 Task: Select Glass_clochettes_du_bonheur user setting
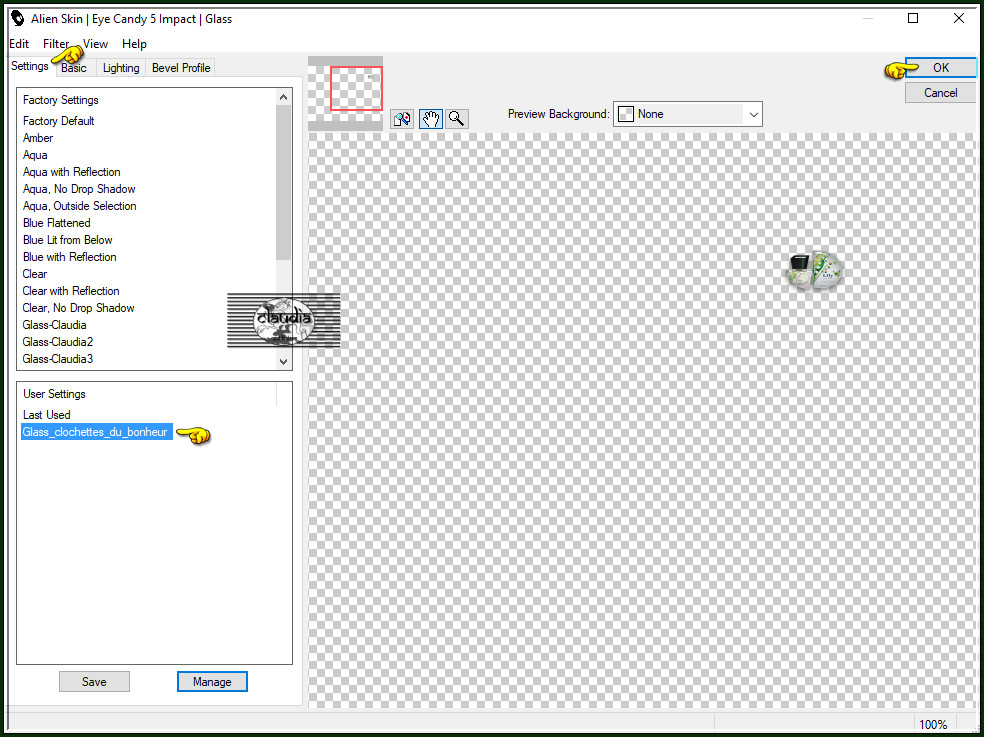click(x=97, y=432)
